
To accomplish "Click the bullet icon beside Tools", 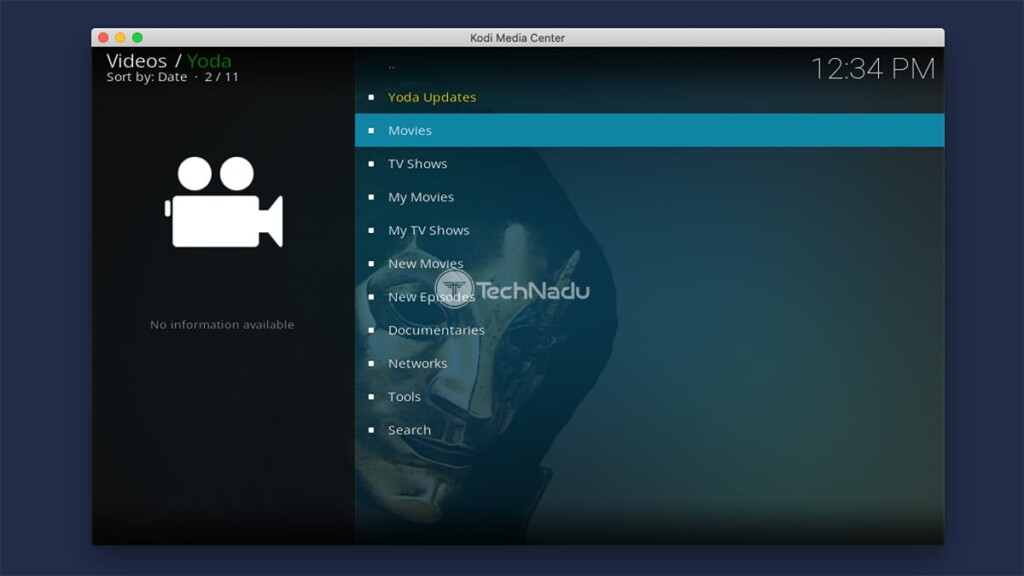I will coord(372,397).
